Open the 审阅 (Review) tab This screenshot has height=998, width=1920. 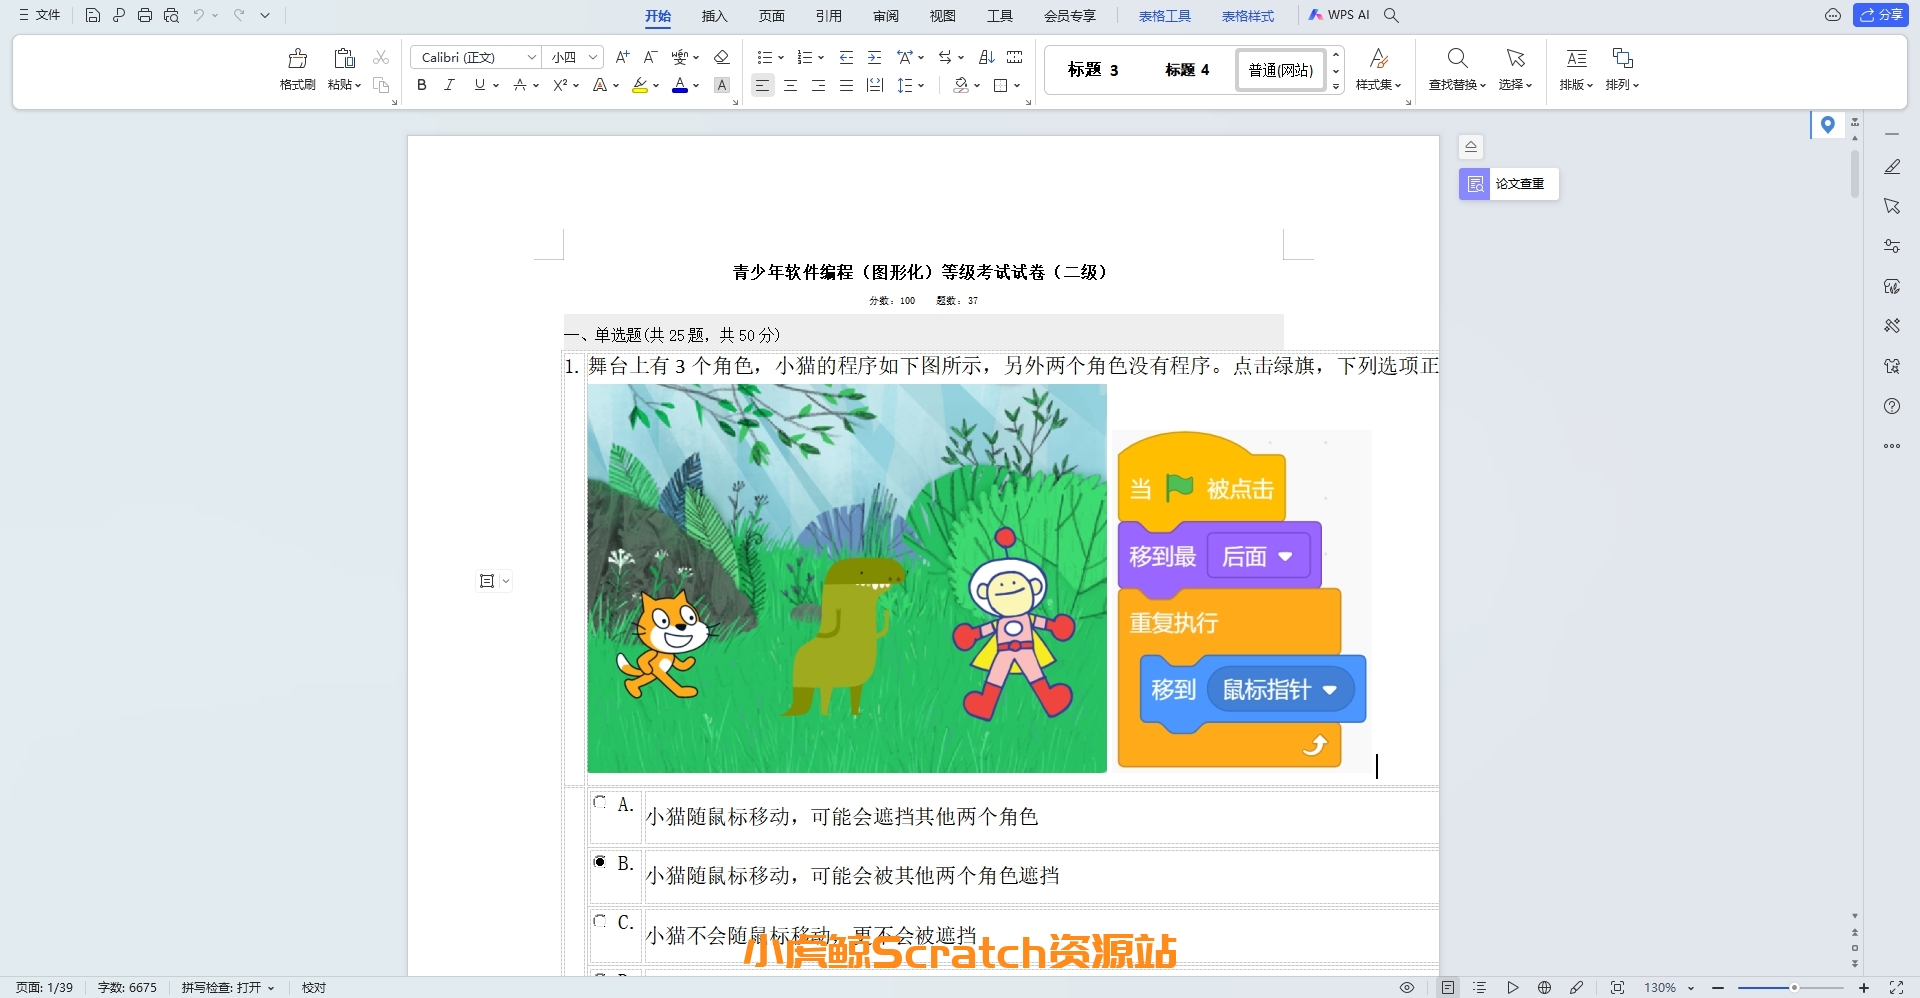885,16
